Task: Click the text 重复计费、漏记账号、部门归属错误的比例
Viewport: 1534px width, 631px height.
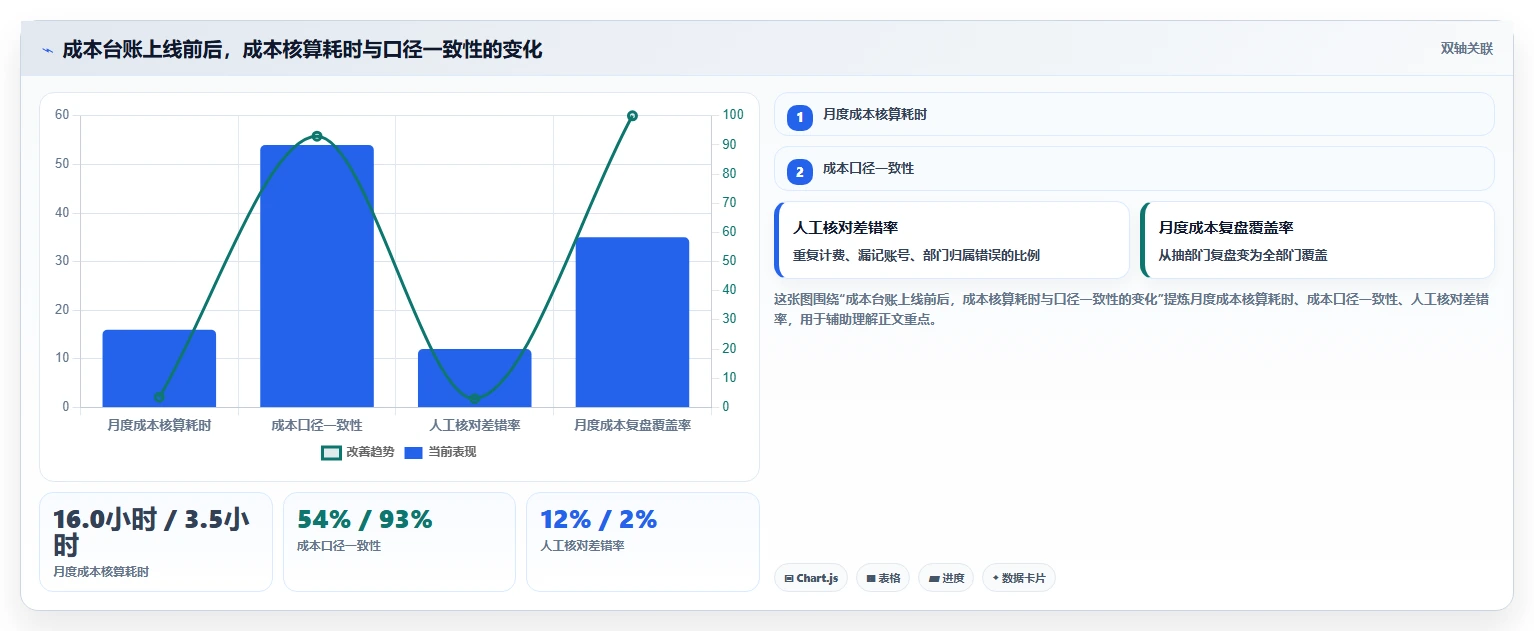Action: click(x=916, y=255)
